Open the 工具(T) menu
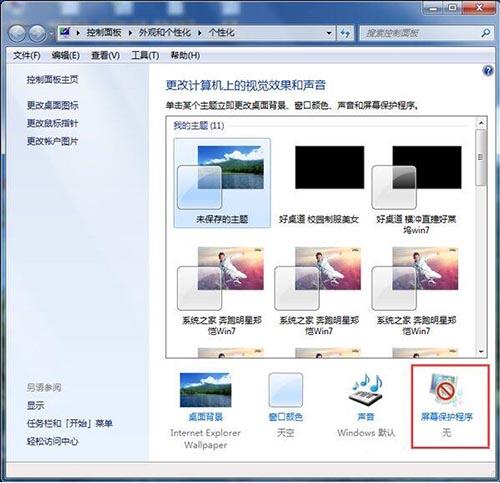The width and height of the screenshot is (500, 483). pyautogui.click(x=145, y=55)
